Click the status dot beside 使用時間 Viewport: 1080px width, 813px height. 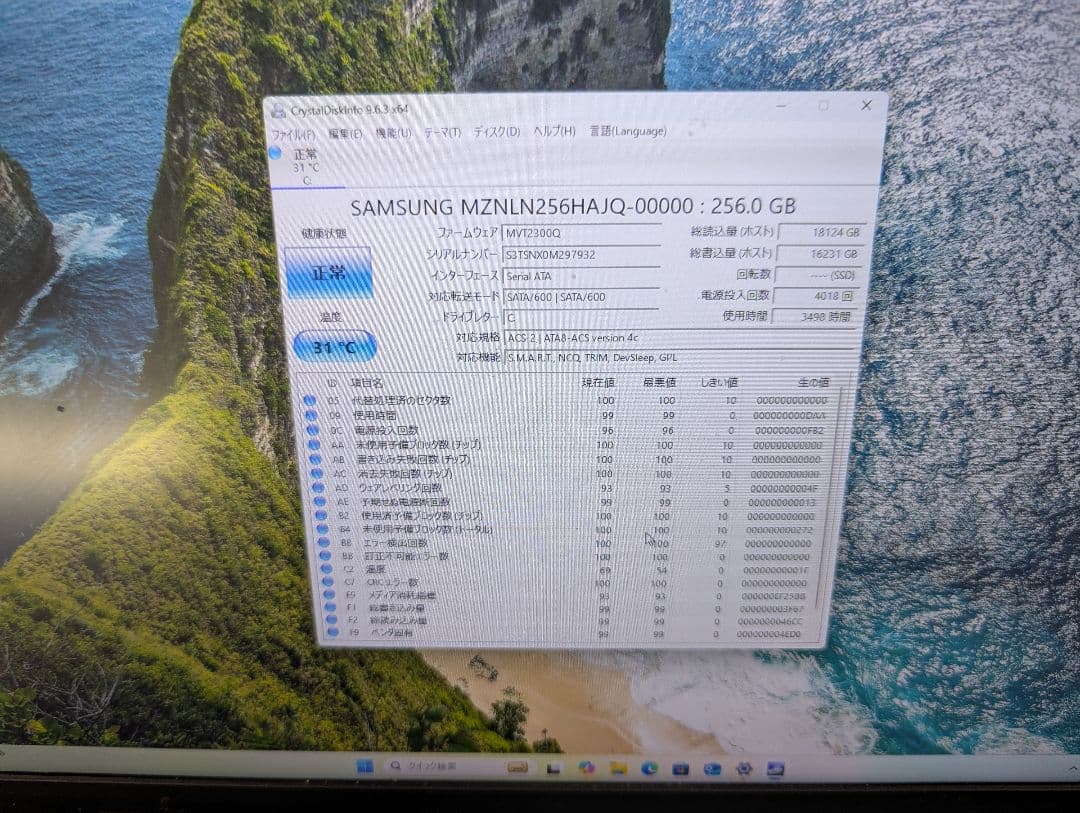[x=310, y=414]
